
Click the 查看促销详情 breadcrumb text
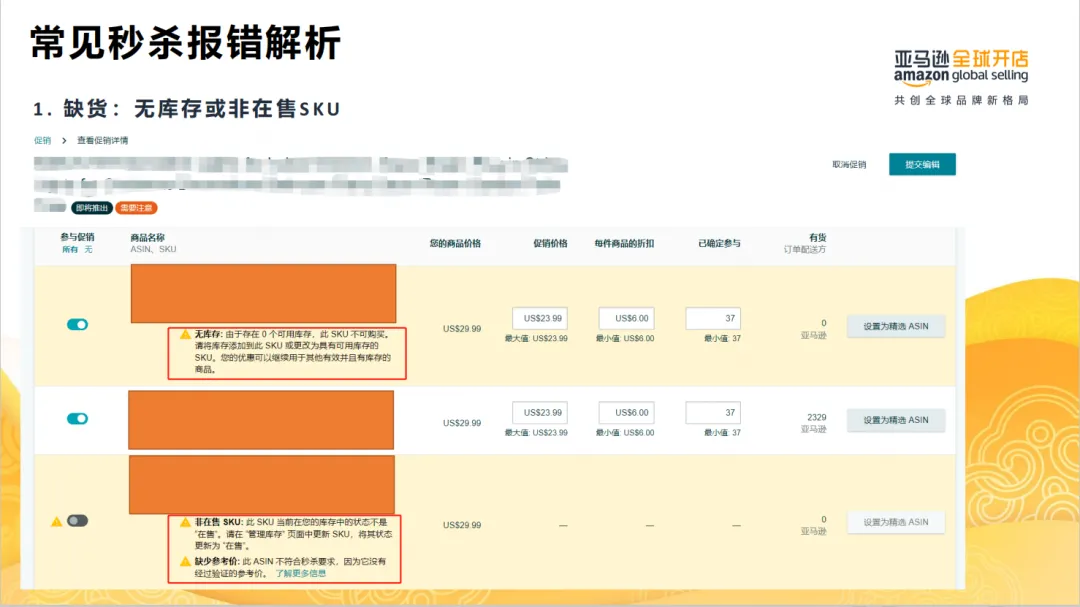[x=103, y=141]
